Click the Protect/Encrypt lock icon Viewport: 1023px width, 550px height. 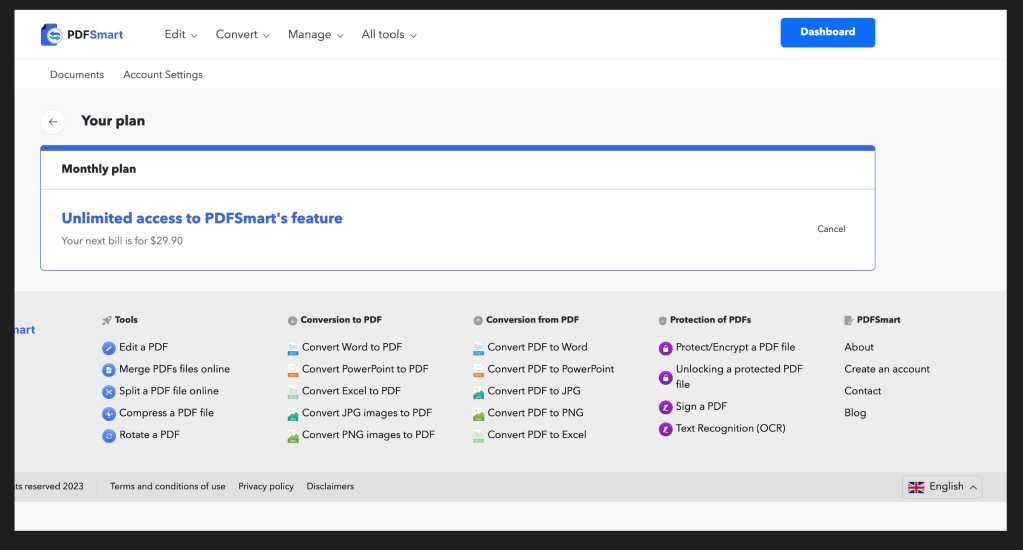[x=665, y=348]
